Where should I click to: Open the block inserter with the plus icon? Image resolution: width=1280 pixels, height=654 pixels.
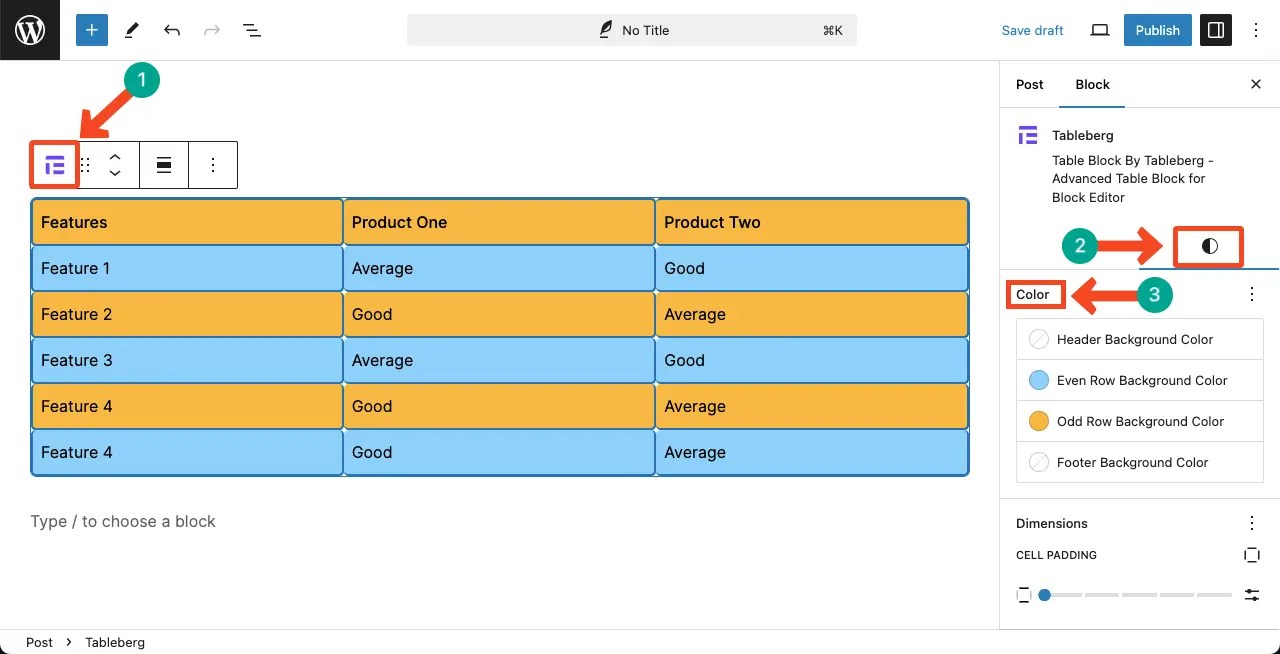(91, 30)
